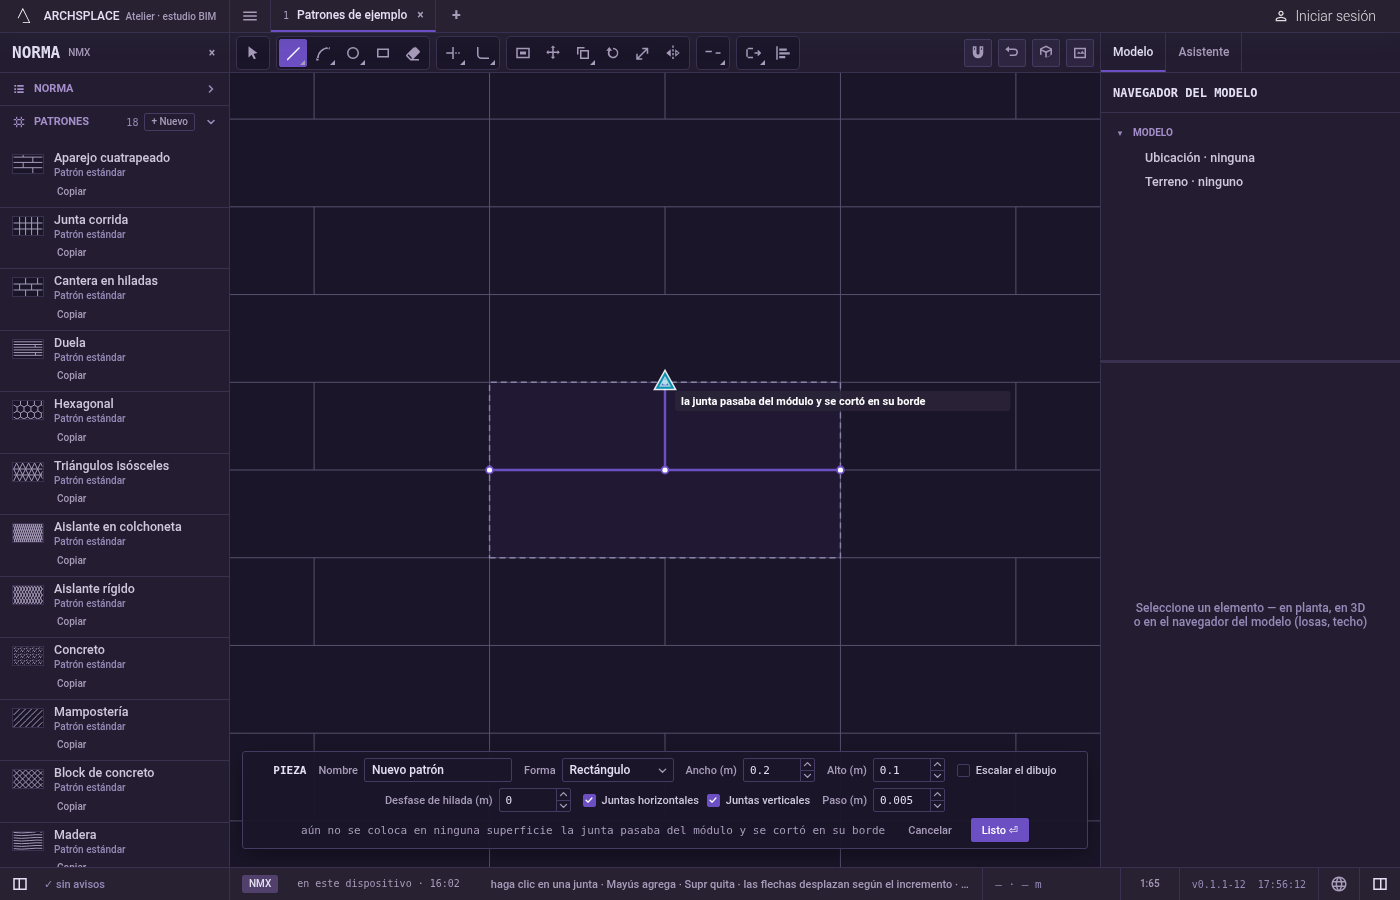This screenshot has height=900, width=1400.
Task: Click the globe language icon in status bar
Action: tap(1339, 884)
